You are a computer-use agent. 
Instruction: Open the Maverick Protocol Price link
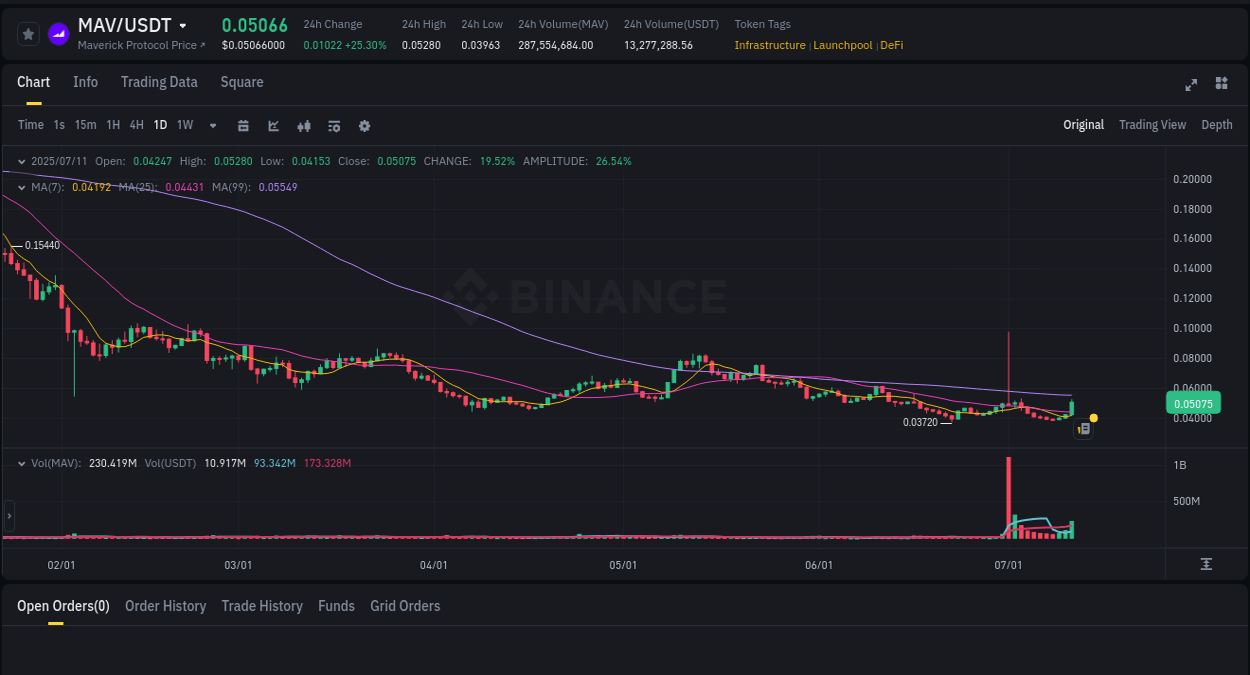[x=138, y=45]
